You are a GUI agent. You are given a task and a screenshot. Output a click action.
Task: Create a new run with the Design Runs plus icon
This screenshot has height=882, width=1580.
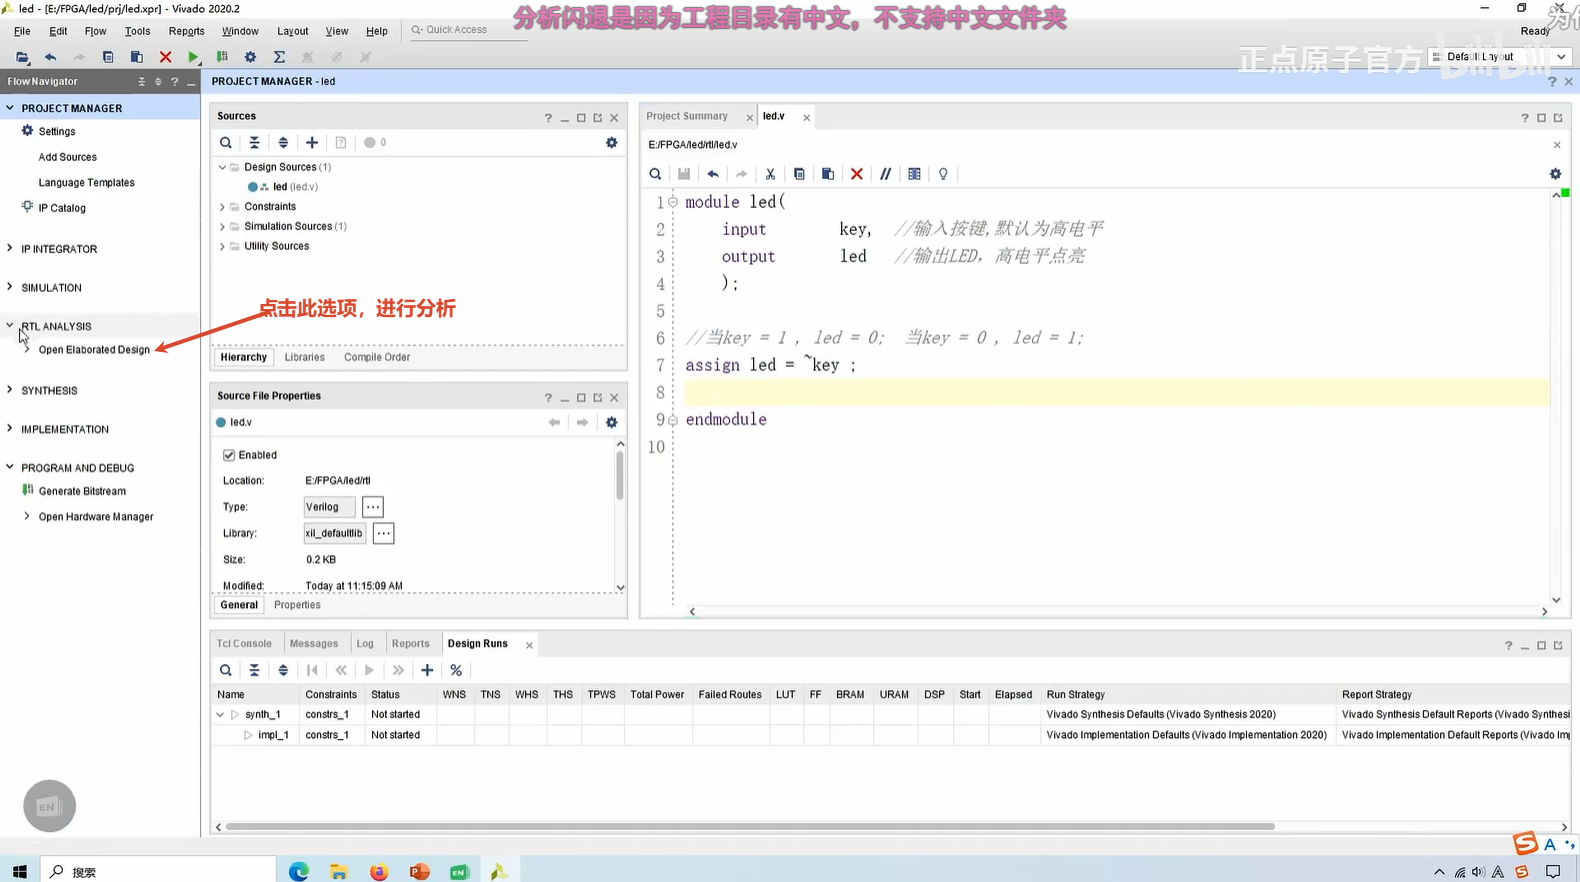(x=427, y=670)
